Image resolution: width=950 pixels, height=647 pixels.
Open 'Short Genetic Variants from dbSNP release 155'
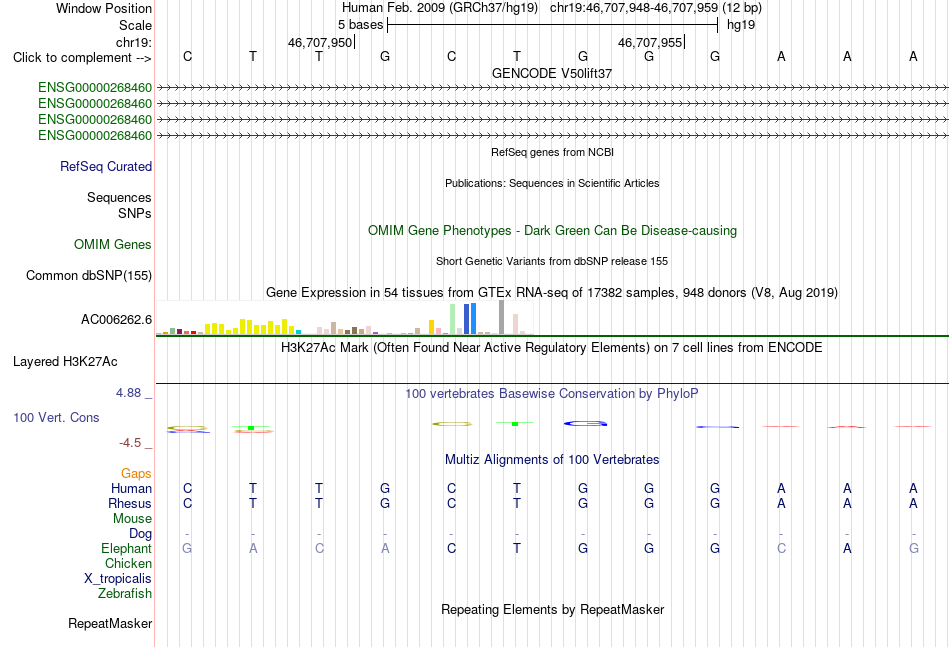[x=552, y=261]
